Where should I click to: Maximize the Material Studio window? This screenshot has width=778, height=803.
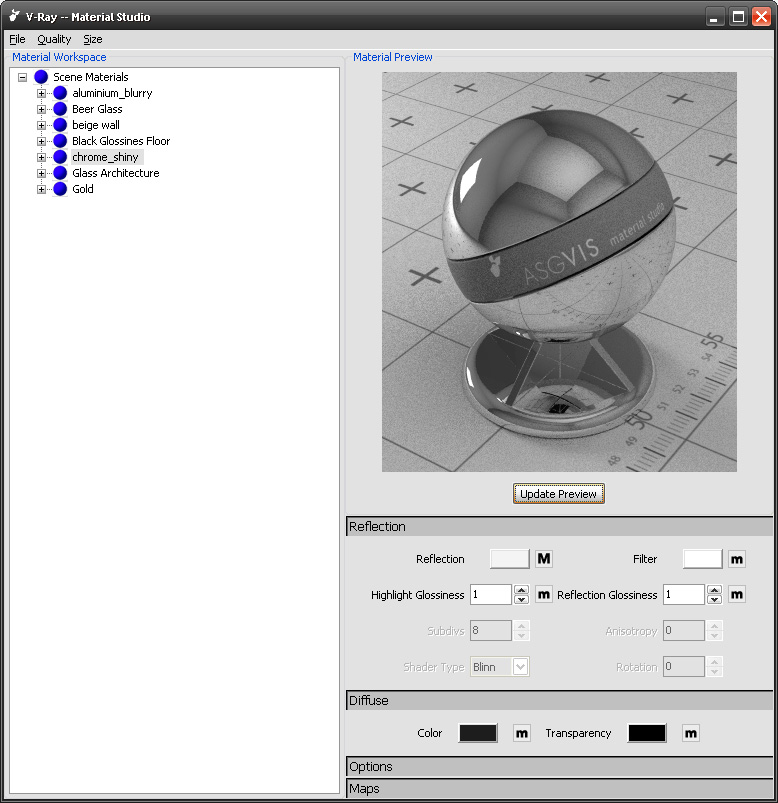(x=738, y=17)
